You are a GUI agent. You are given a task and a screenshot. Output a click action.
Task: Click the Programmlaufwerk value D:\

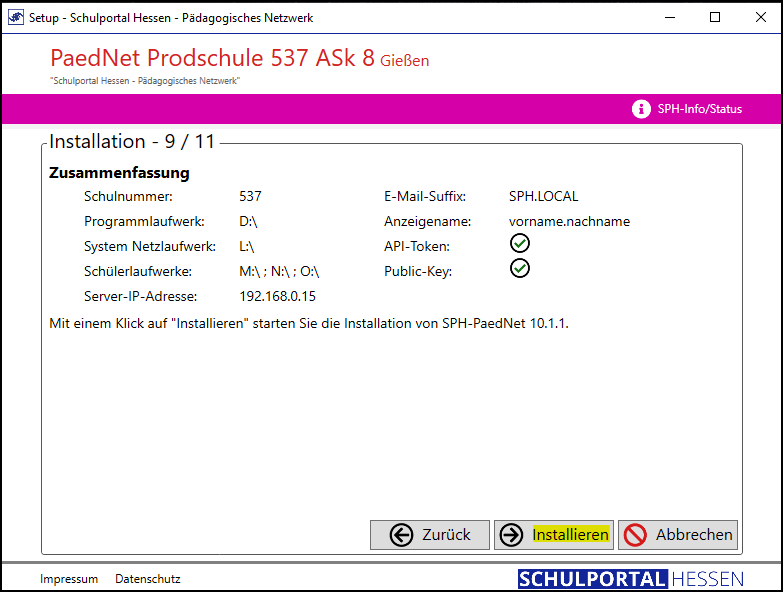248,222
